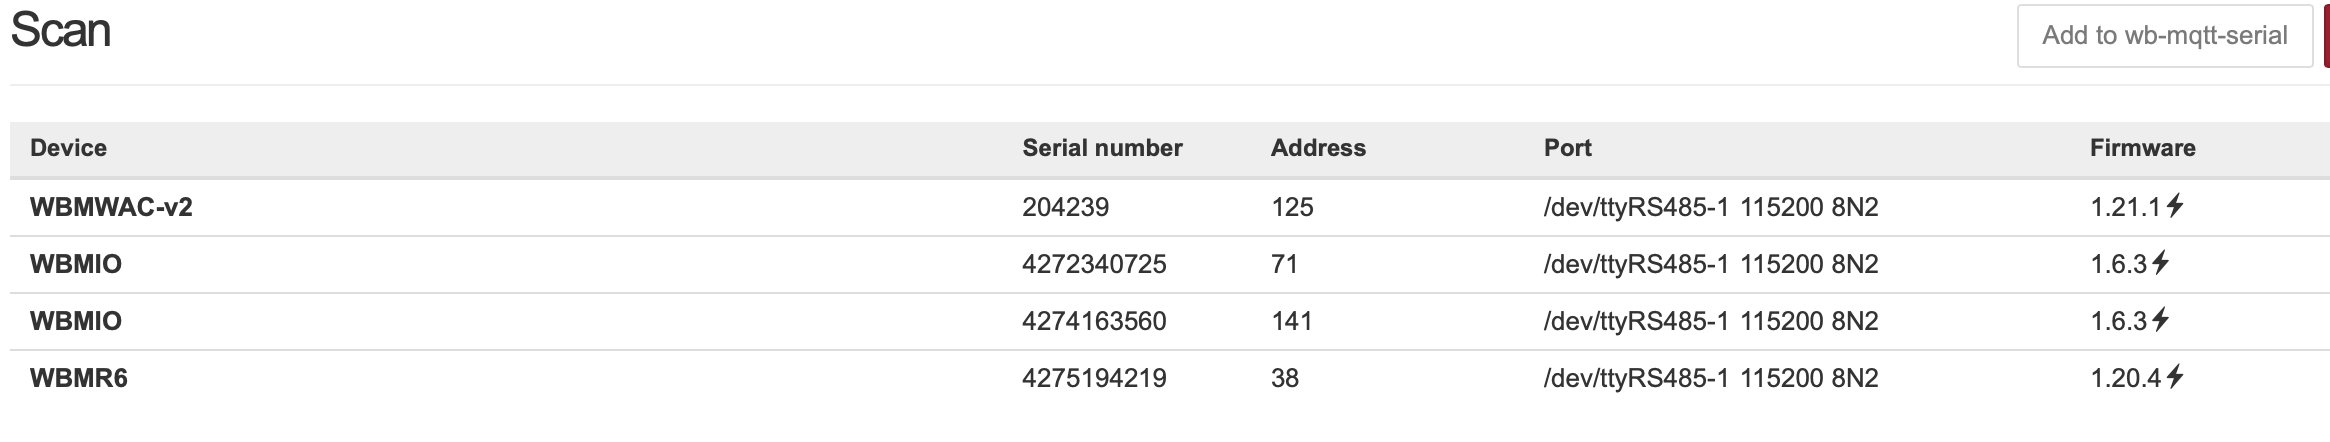Click port cell of WBMWAC-v2 row
Screen dimensions: 2330x442
point(1711,208)
